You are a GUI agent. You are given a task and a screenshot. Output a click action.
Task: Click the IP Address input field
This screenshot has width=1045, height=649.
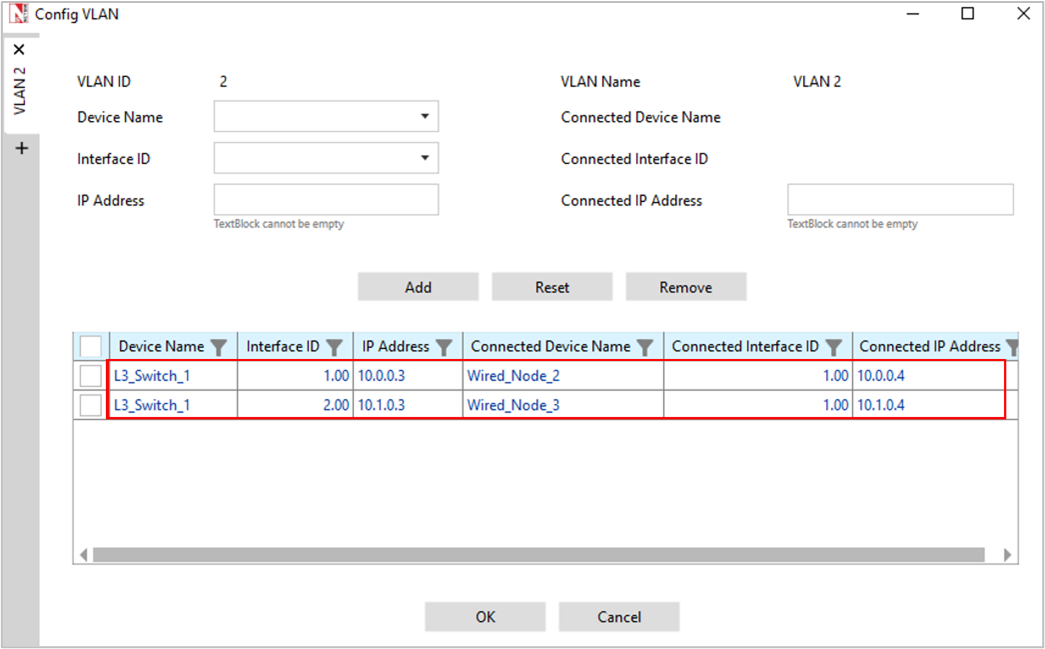(326, 200)
